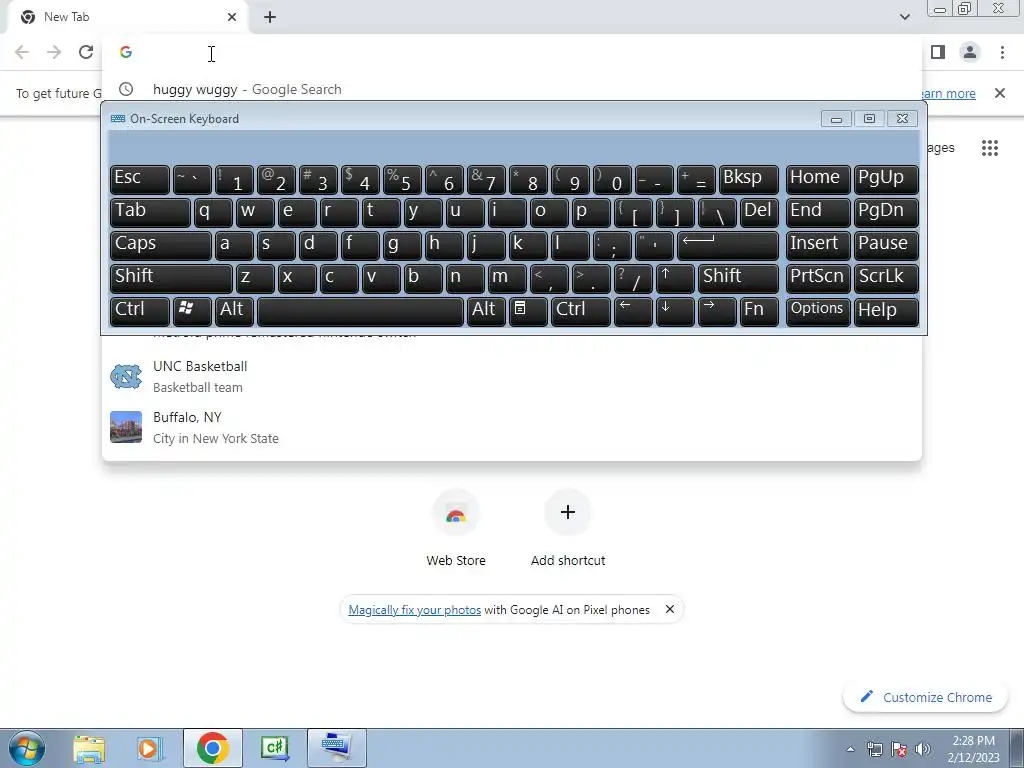Tap the down arrow key
Screen dimensions: 1024x768
coord(675,312)
